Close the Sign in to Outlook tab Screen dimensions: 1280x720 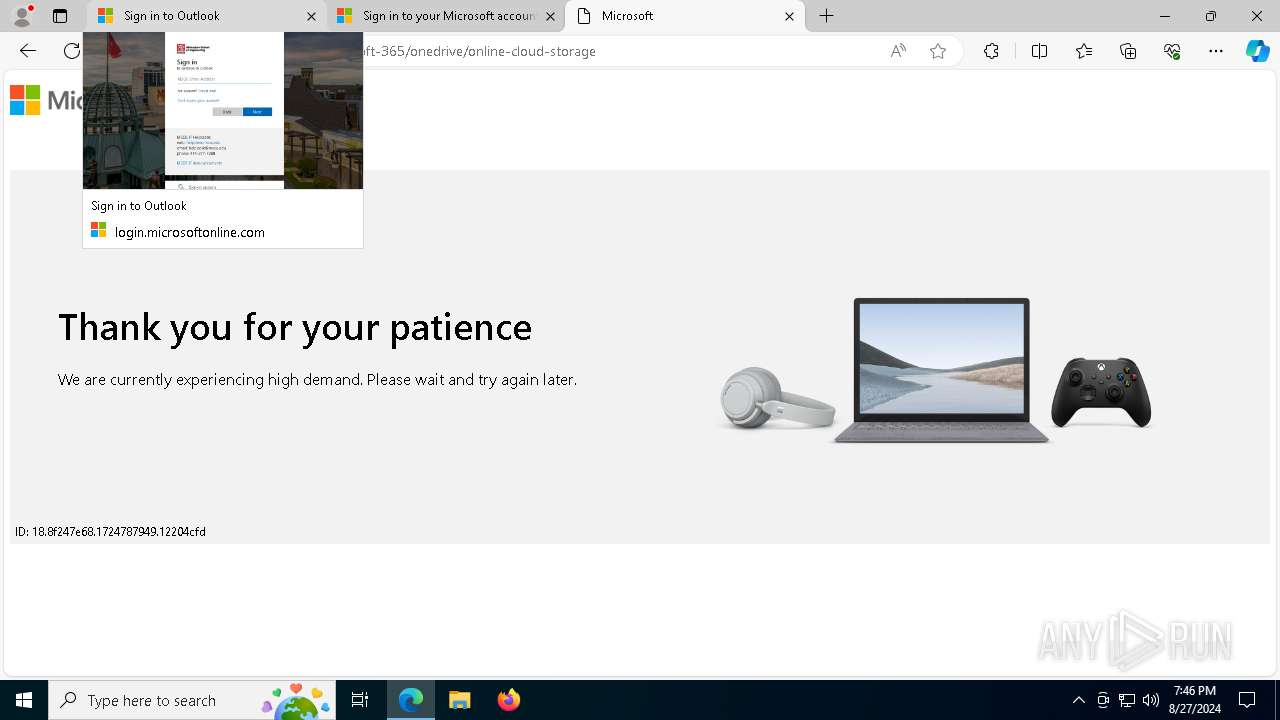click(x=311, y=16)
